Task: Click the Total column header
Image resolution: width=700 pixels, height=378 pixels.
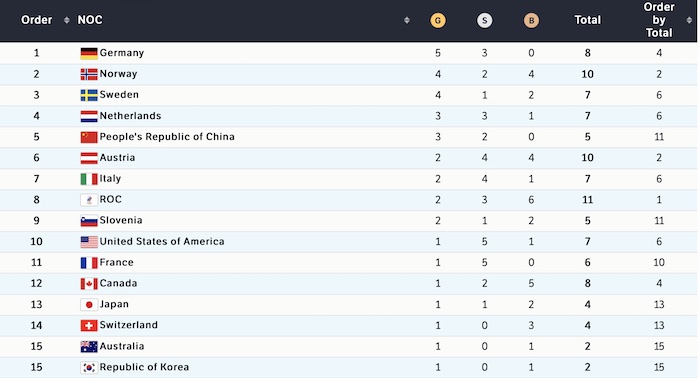Action: click(x=588, y=20)
